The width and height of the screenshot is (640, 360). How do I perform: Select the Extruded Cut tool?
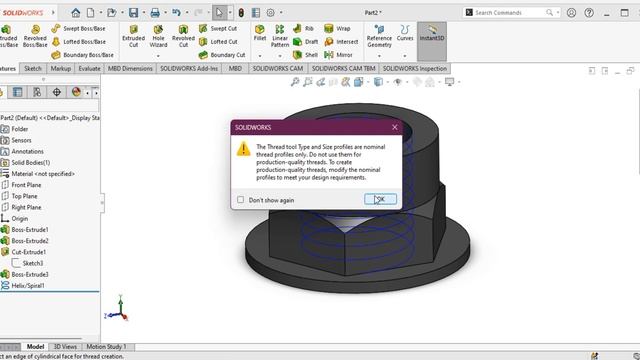coord(133,36)
